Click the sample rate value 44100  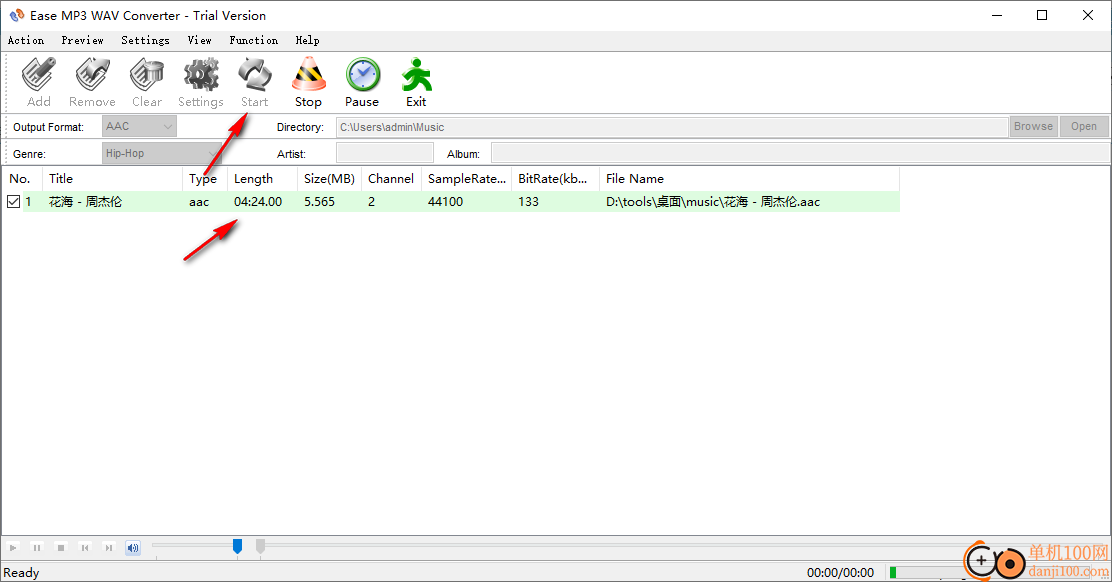(x=445, y=202)
